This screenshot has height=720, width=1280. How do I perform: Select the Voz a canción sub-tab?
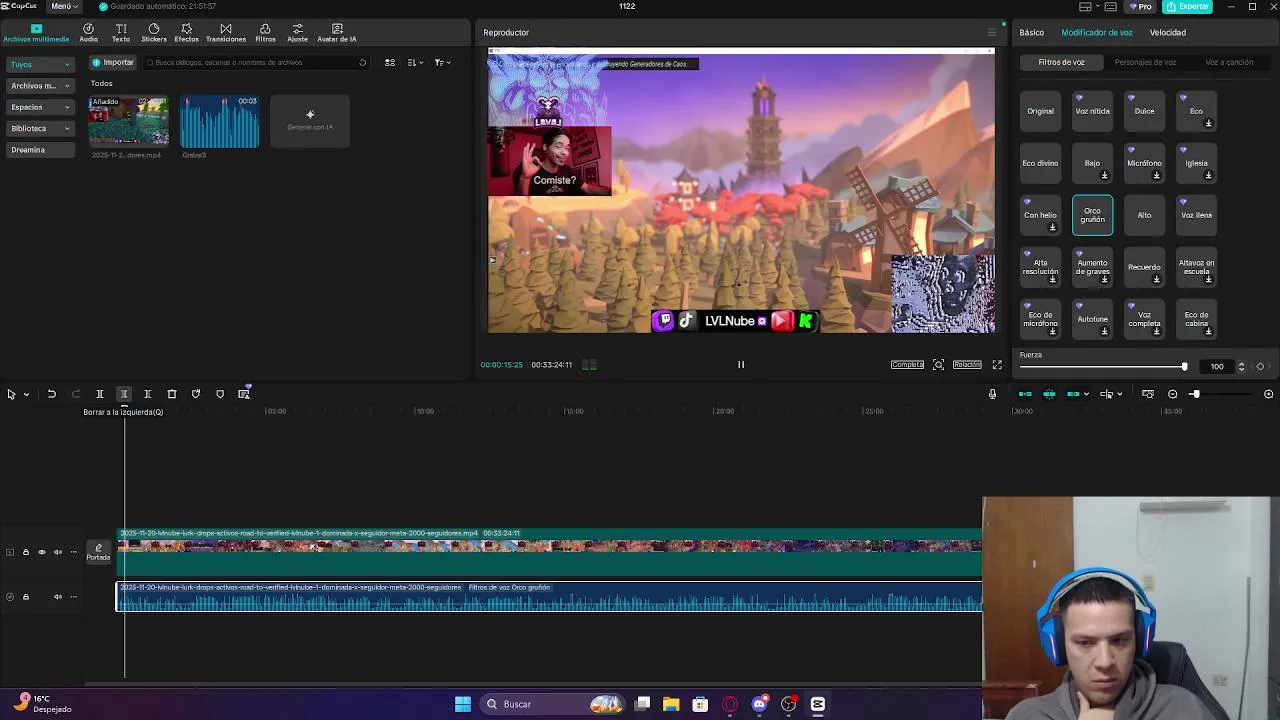pyautogui.click(x=1229, y=62)
